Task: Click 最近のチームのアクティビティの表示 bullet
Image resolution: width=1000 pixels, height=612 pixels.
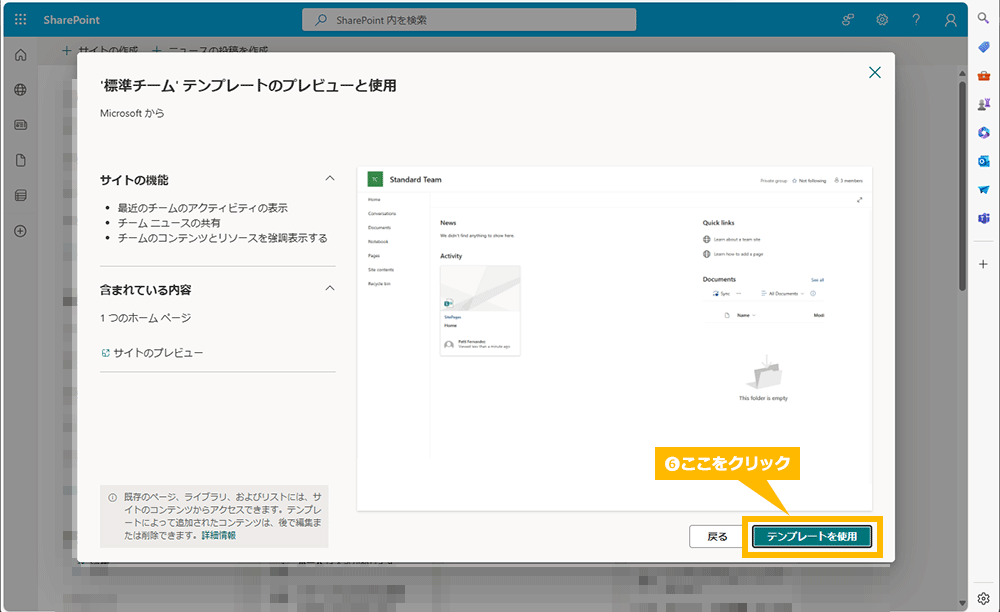Action: tap(203, 208)
